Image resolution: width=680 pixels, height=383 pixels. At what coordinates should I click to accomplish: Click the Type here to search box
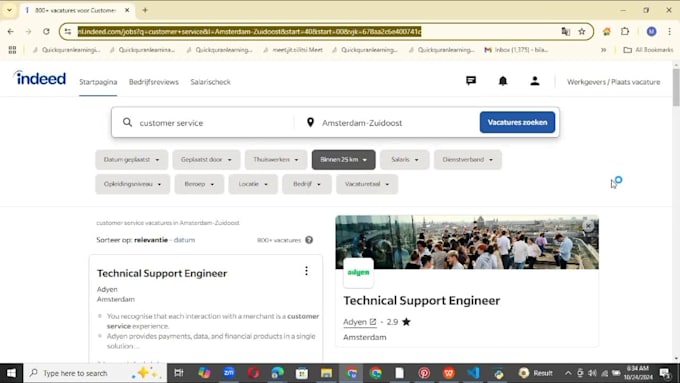pyautogui.click(x=95, y=373)
